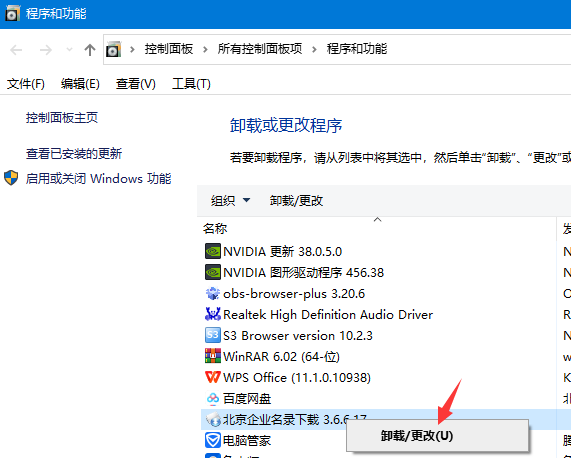Screen dimensions: 571x458
Task: Click the 北京企业名录下载 icon
Action: tap(213, 419)
